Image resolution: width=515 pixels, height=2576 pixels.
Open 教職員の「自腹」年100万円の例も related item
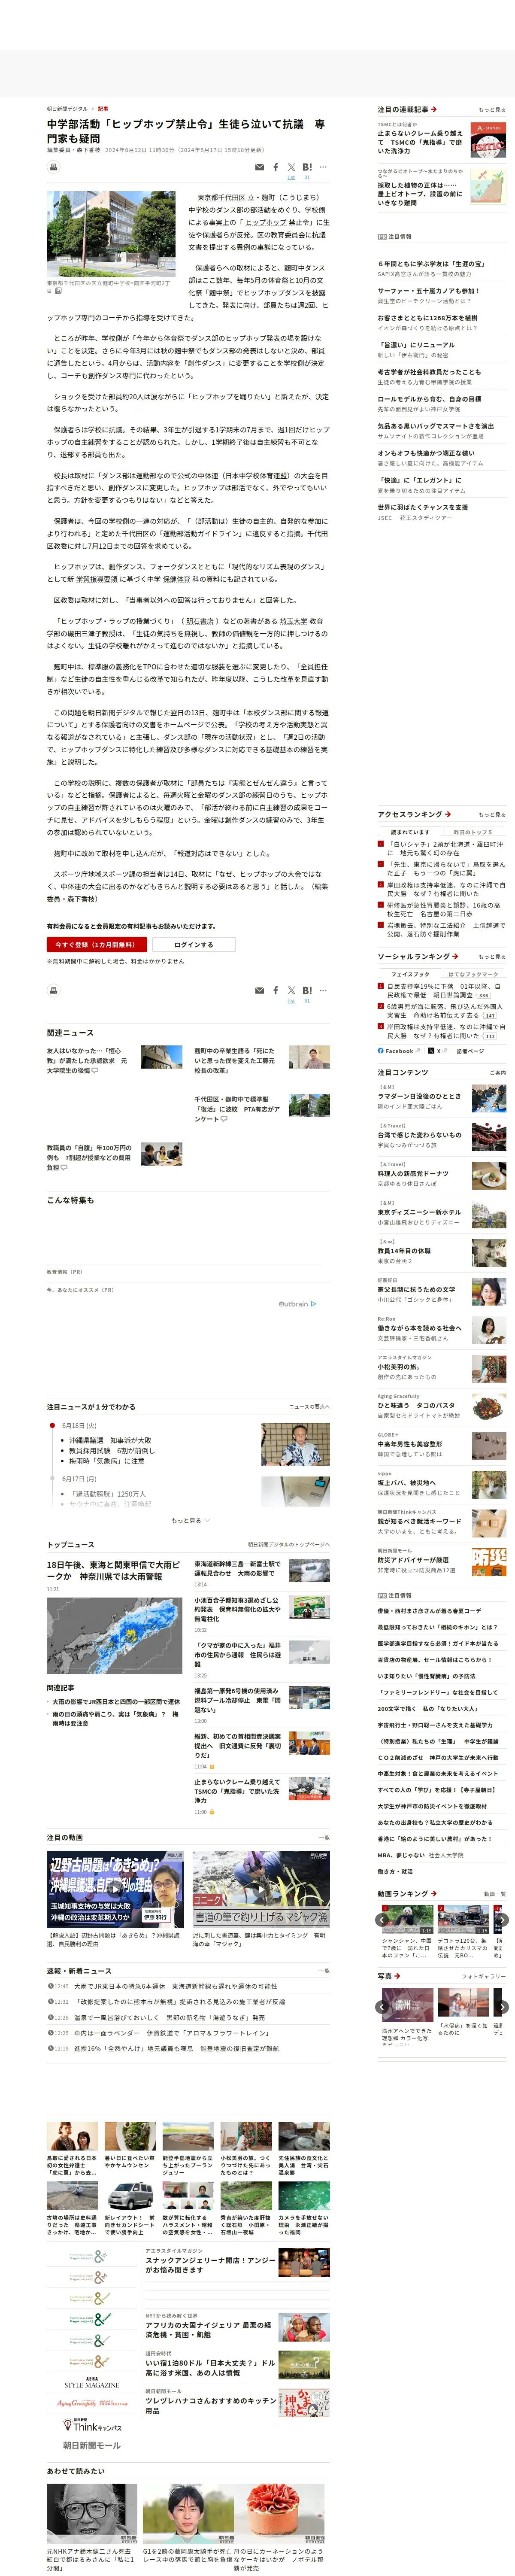(x=89, y=1157)
